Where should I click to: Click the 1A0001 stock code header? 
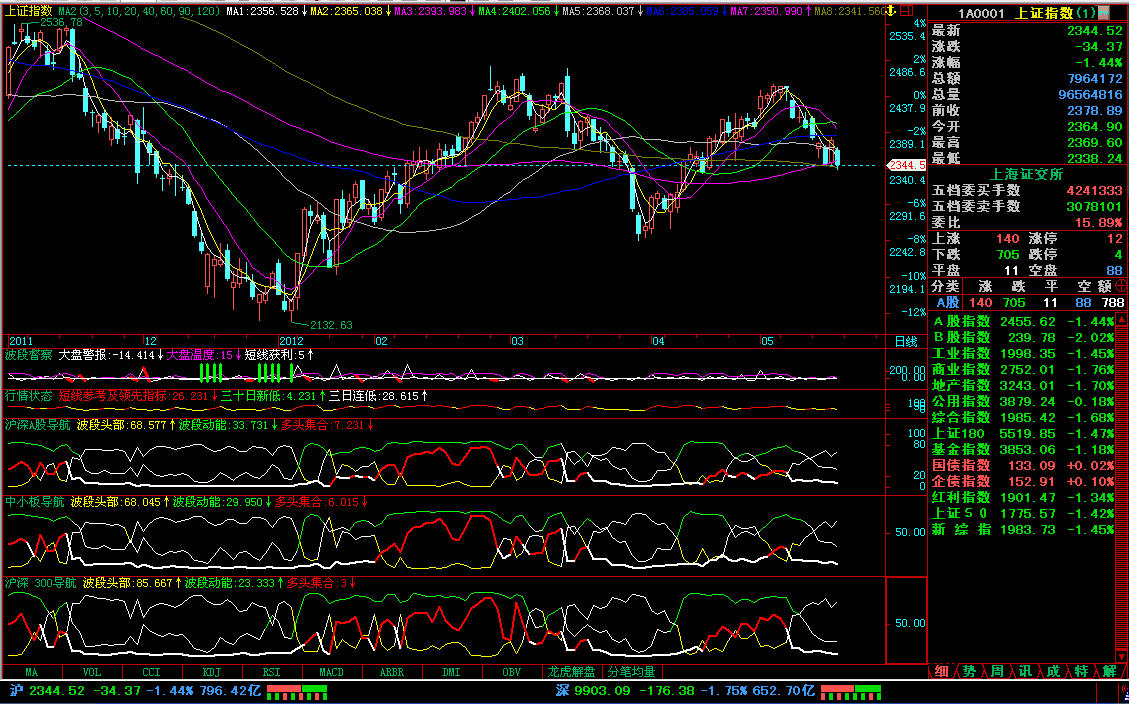981,14
